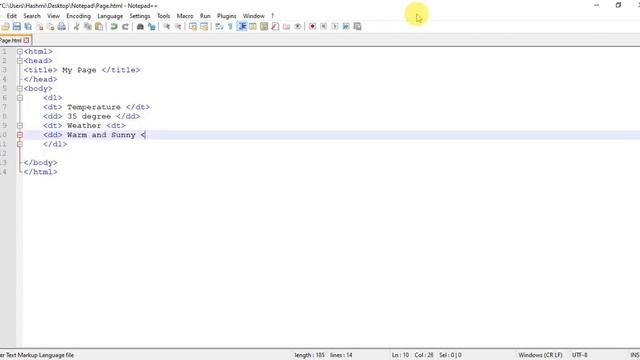Open the Macro menu
The image size is (640, 360).
[185, 16]
